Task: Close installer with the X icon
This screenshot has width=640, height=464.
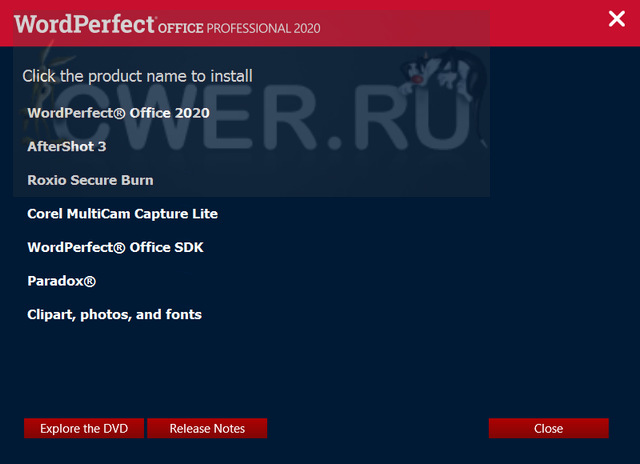Action: point(616,19)
